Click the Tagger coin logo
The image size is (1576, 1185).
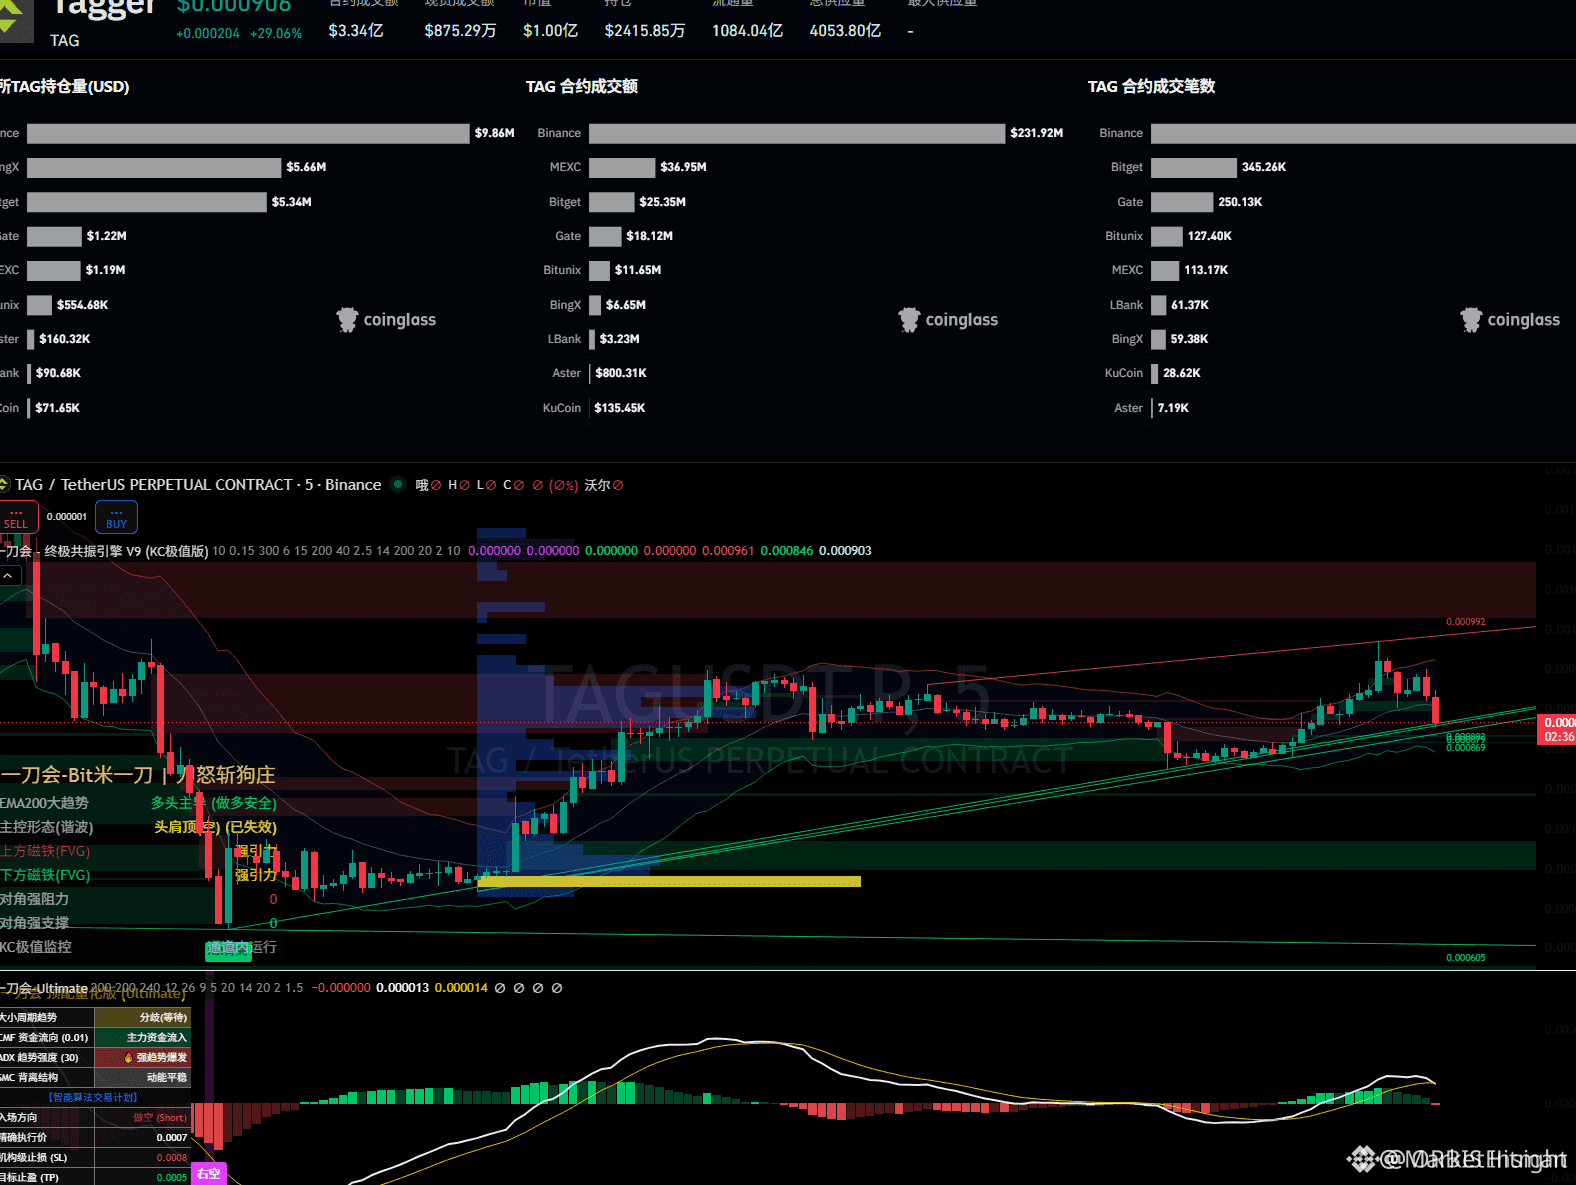pos(16,20)
